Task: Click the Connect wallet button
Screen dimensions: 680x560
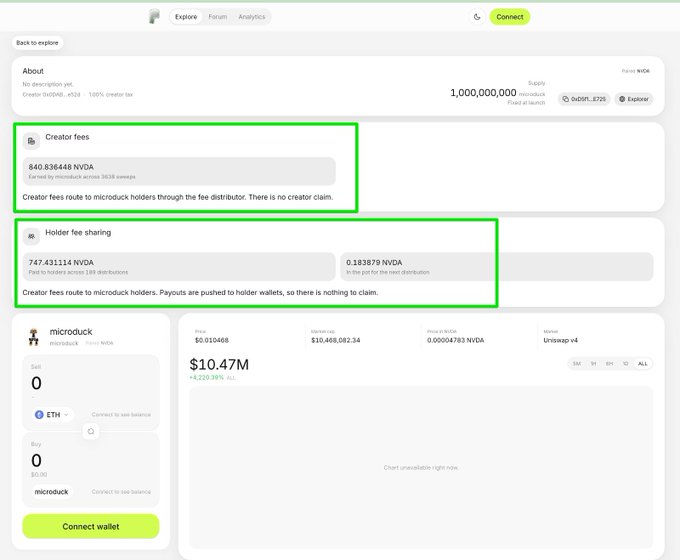Action: pyautogui.click(x=91, y=526)
